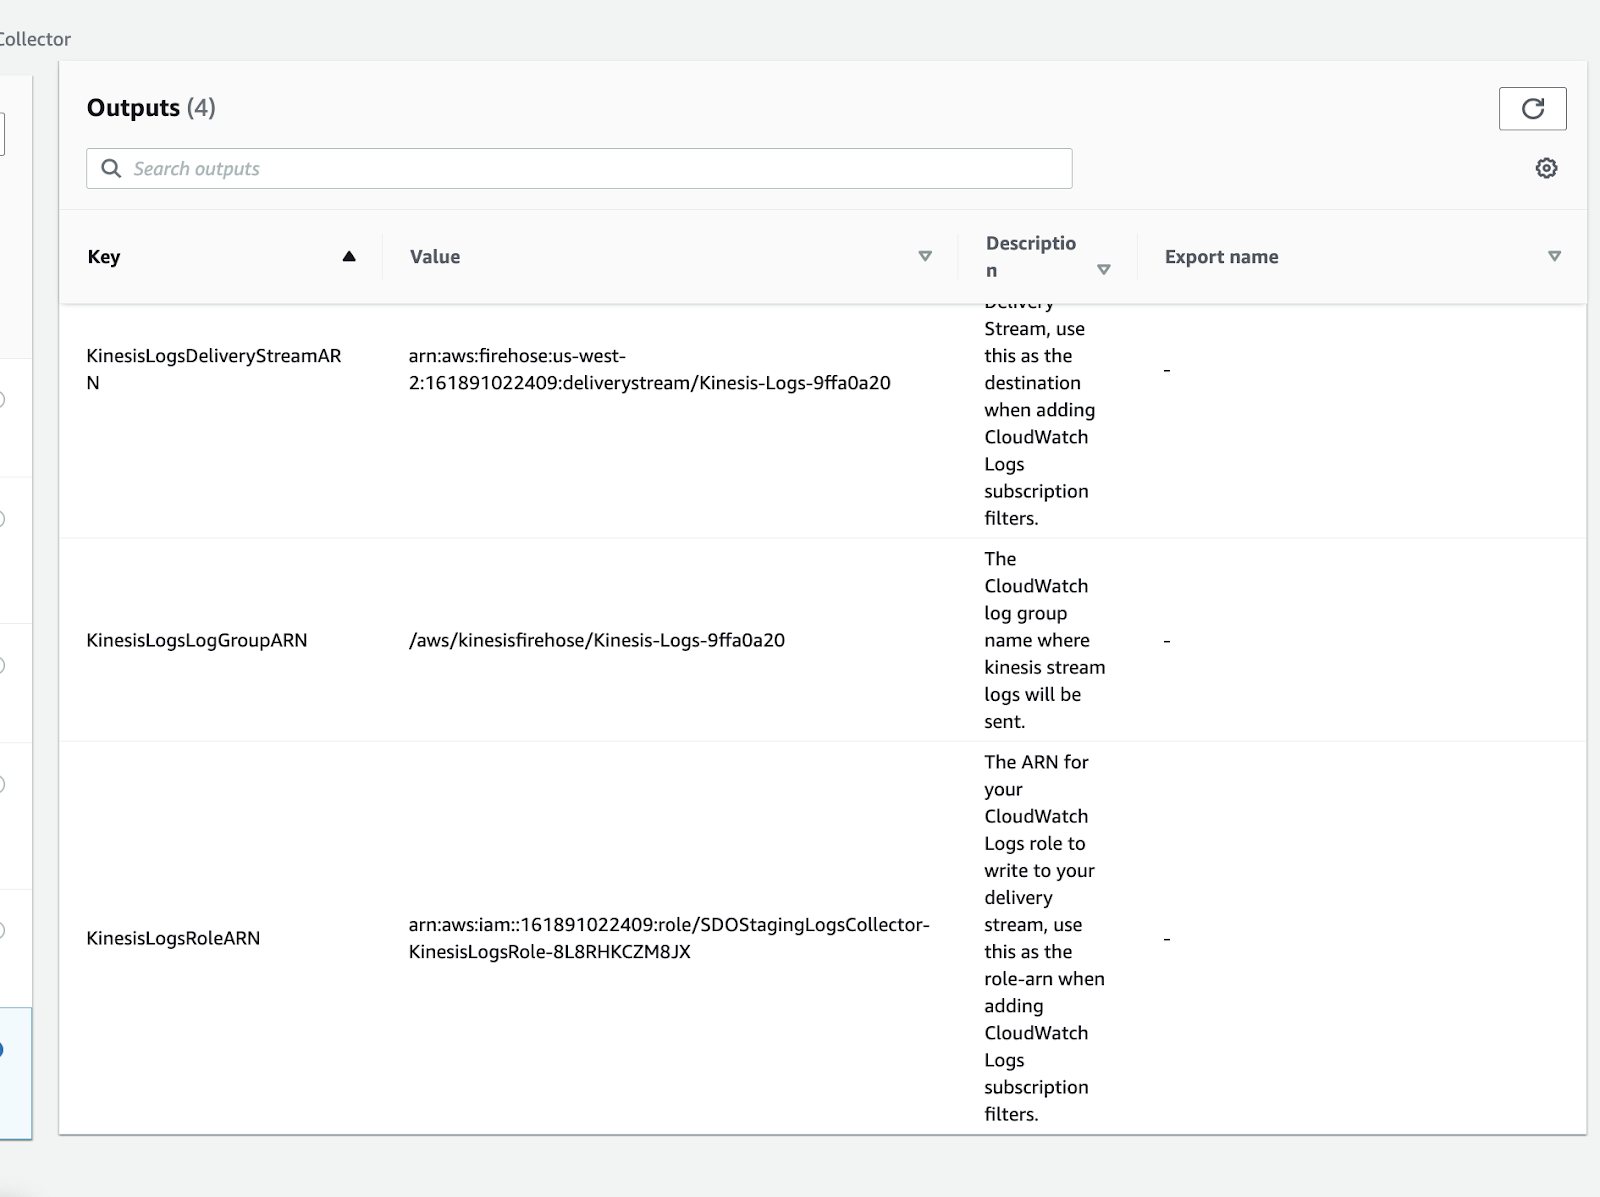Click the IAM role ARN value text
Viewport: 1600px width, 1197px height.
(668, 938)
